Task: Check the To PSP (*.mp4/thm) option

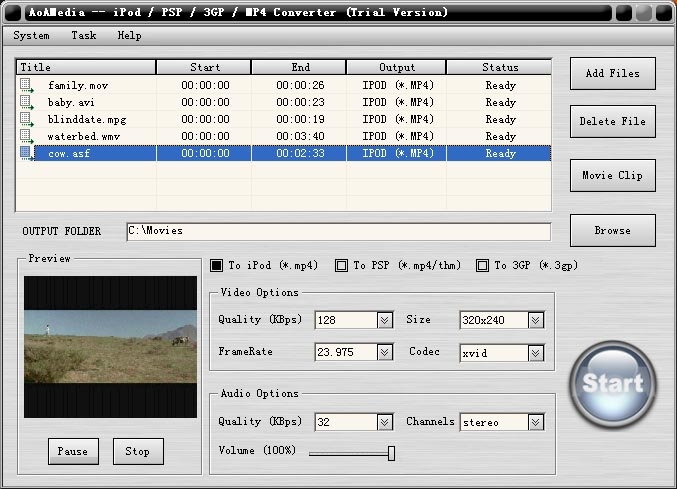Action: (341, 266)
